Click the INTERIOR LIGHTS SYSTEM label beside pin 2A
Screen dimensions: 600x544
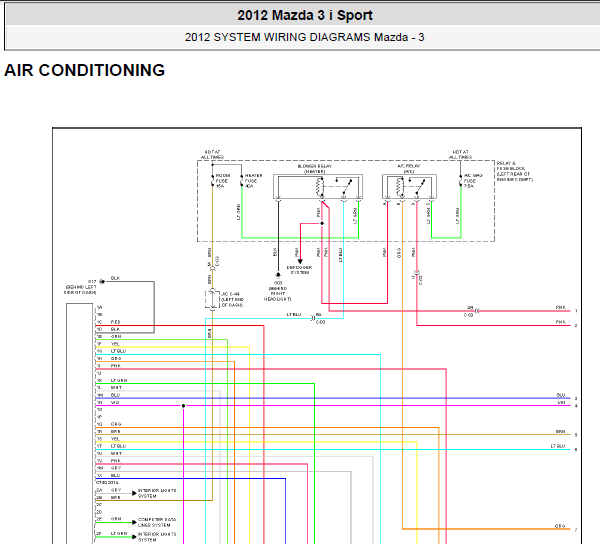[157, 493]
